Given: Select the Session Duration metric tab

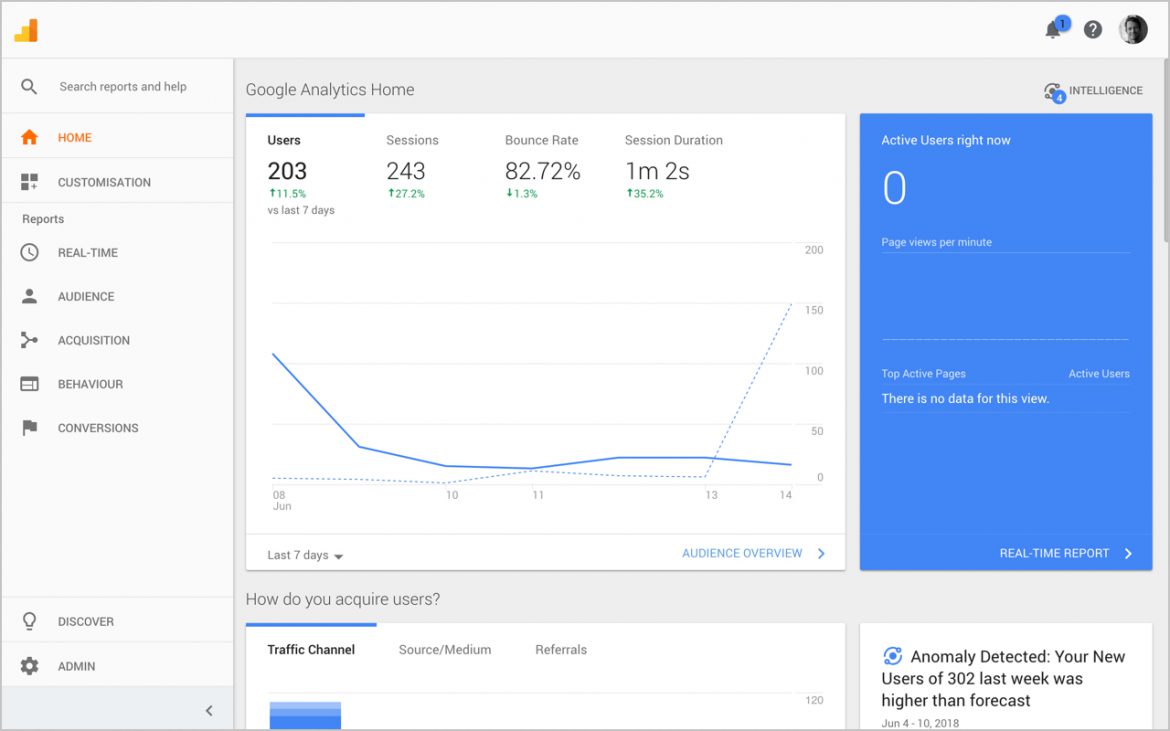Looking at the screenshot, I should tap(674, 166).
